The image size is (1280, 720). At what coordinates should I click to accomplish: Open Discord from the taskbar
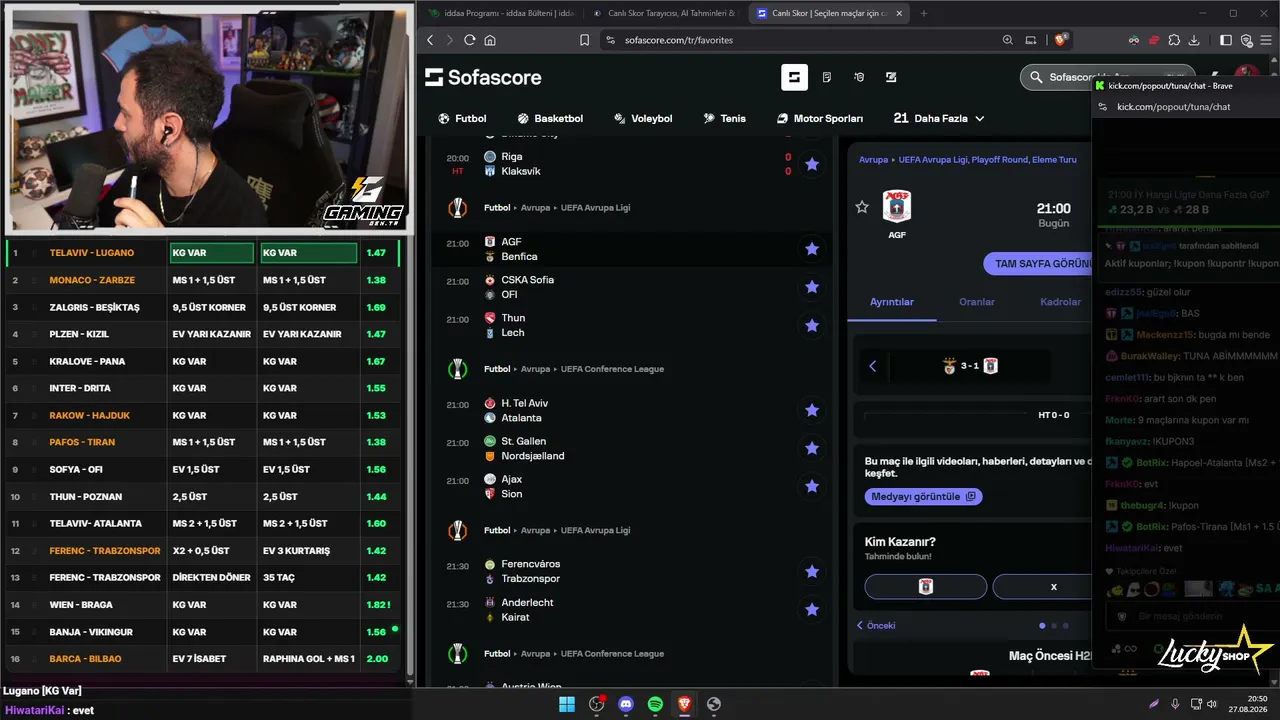pos(626,704)
